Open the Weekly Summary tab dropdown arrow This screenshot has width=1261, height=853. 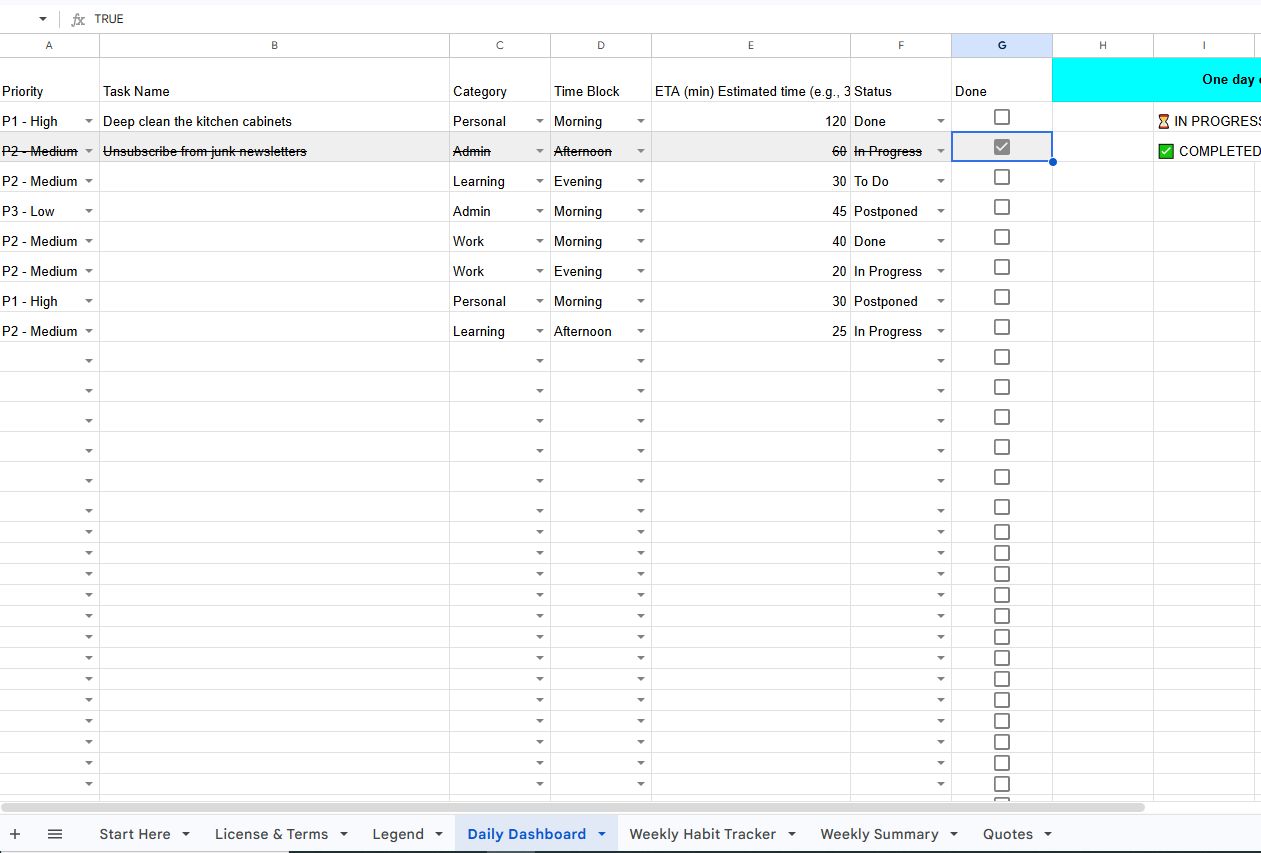click(x=954, y=833)
